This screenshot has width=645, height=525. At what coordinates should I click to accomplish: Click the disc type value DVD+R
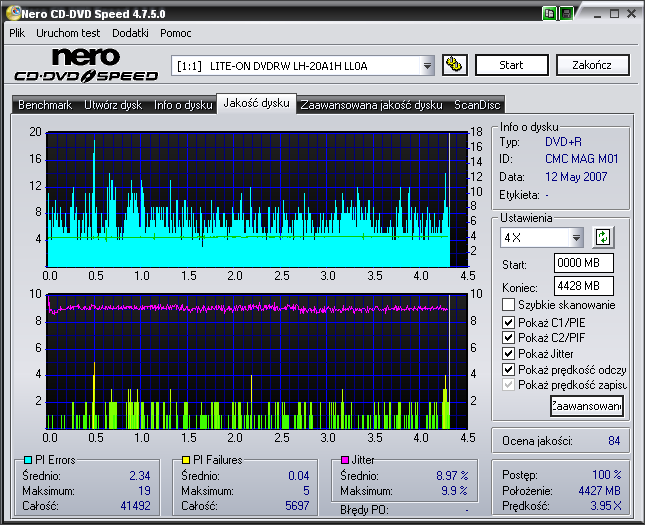point(563,142)
